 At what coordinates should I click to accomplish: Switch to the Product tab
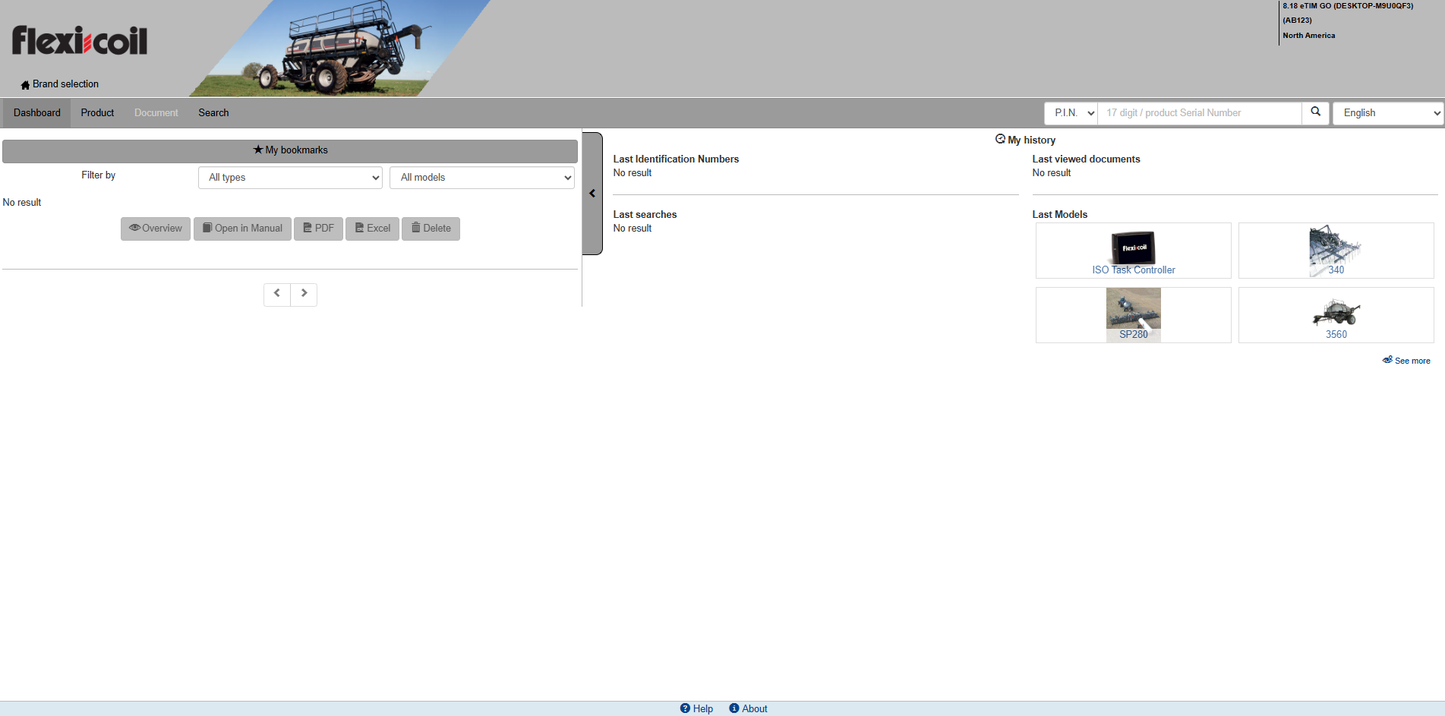[x=97, y=113]
